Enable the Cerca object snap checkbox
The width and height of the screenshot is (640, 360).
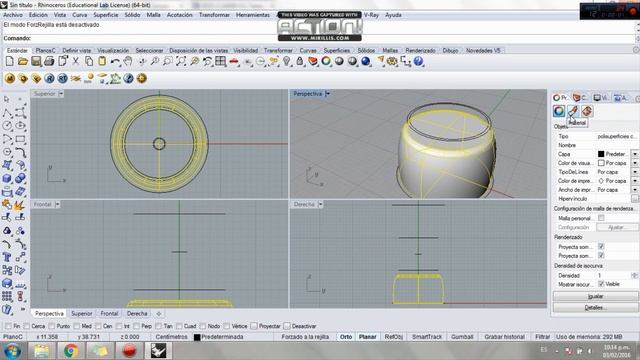pos(27,326)
